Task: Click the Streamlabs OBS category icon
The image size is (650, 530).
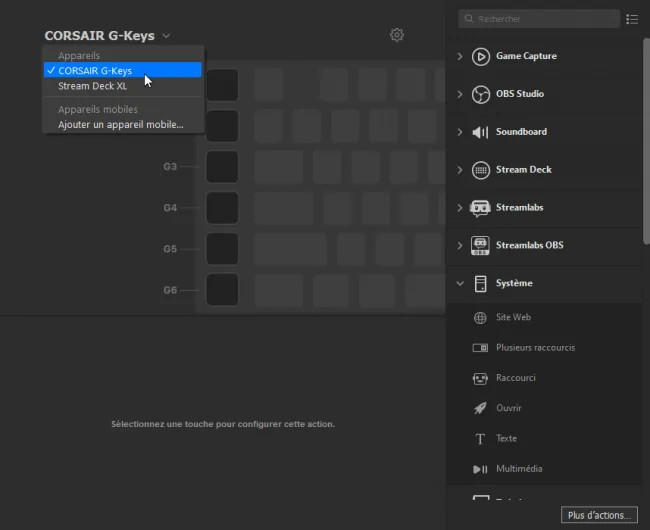Action: pos(480,246)
